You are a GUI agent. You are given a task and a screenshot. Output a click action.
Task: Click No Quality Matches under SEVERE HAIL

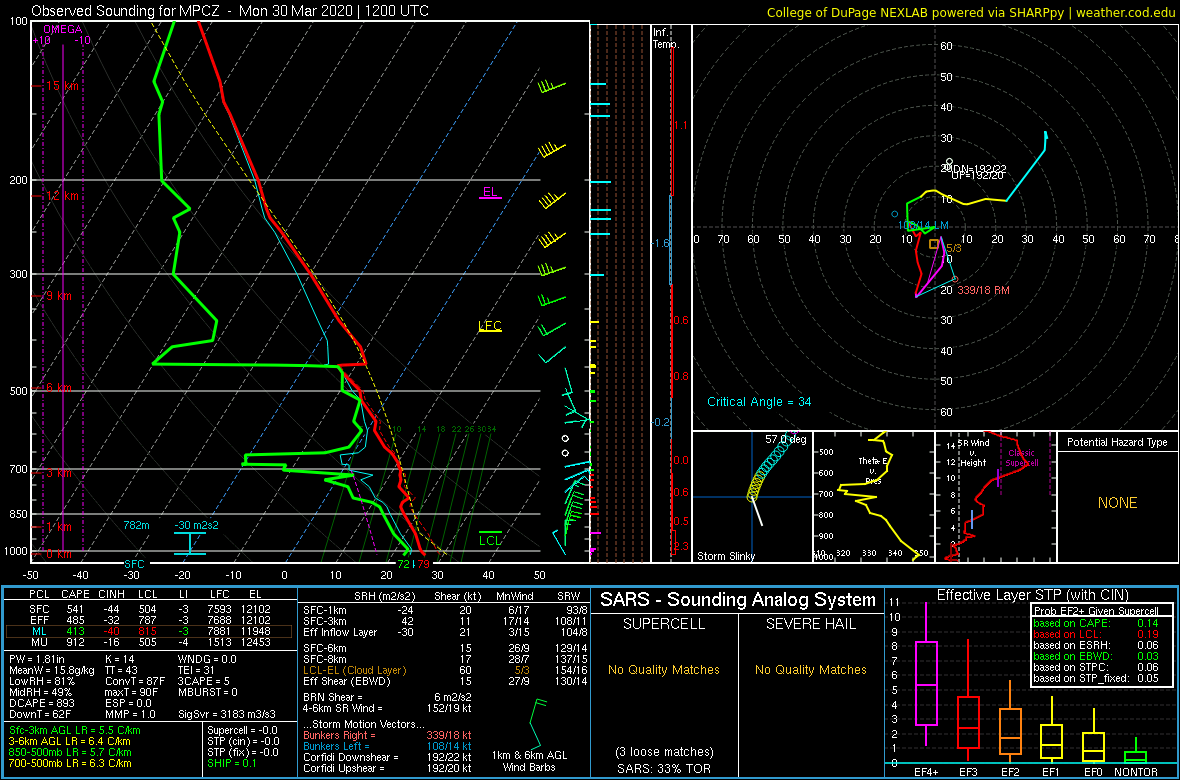tap(810, 669)
